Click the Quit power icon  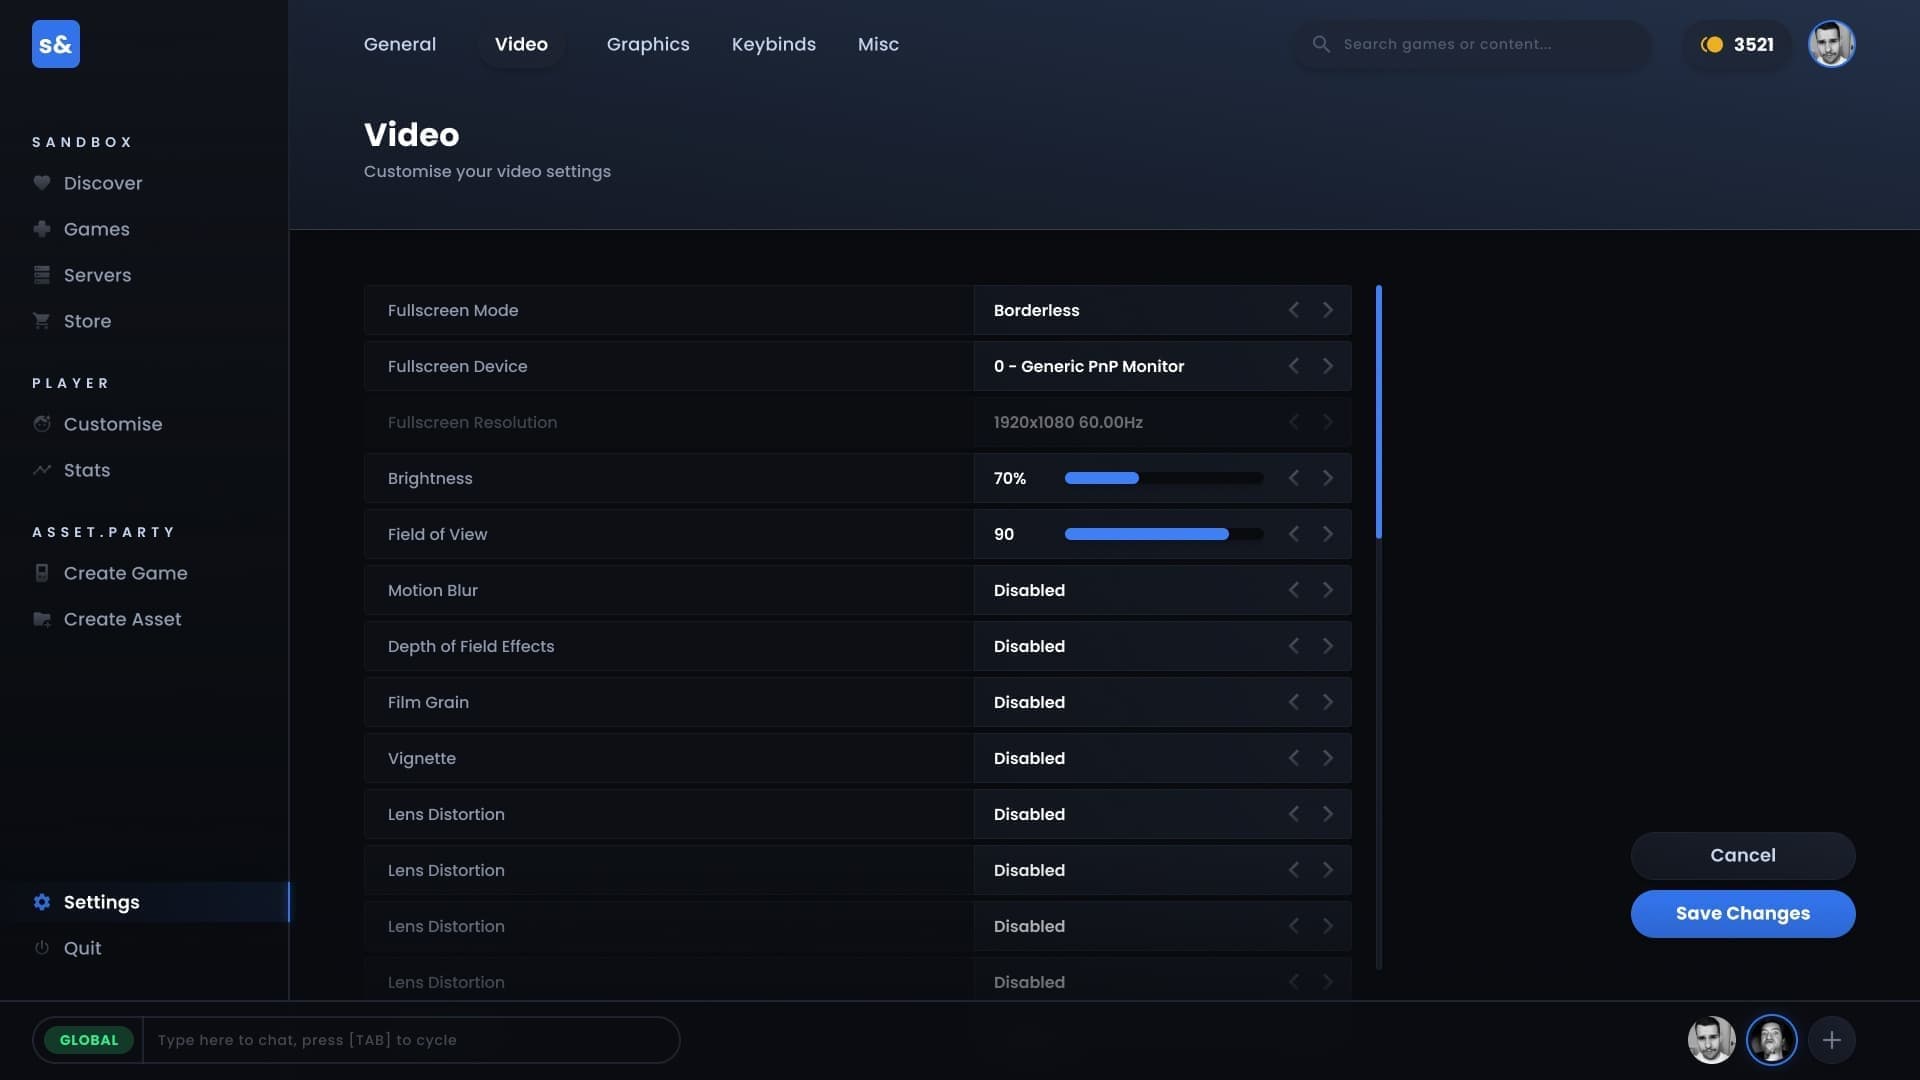[x=41, y=948]
